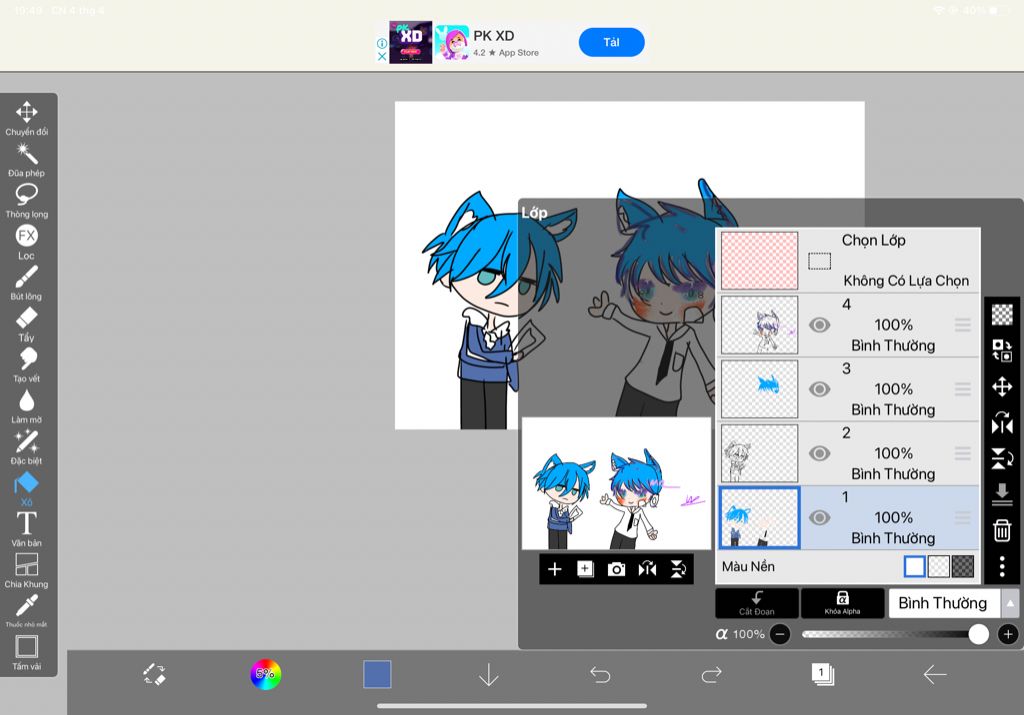The height and width of the screenshot is (715, 1024).
Task: Tap the merge layer down arrow icon
Action: click(1002, 494)
